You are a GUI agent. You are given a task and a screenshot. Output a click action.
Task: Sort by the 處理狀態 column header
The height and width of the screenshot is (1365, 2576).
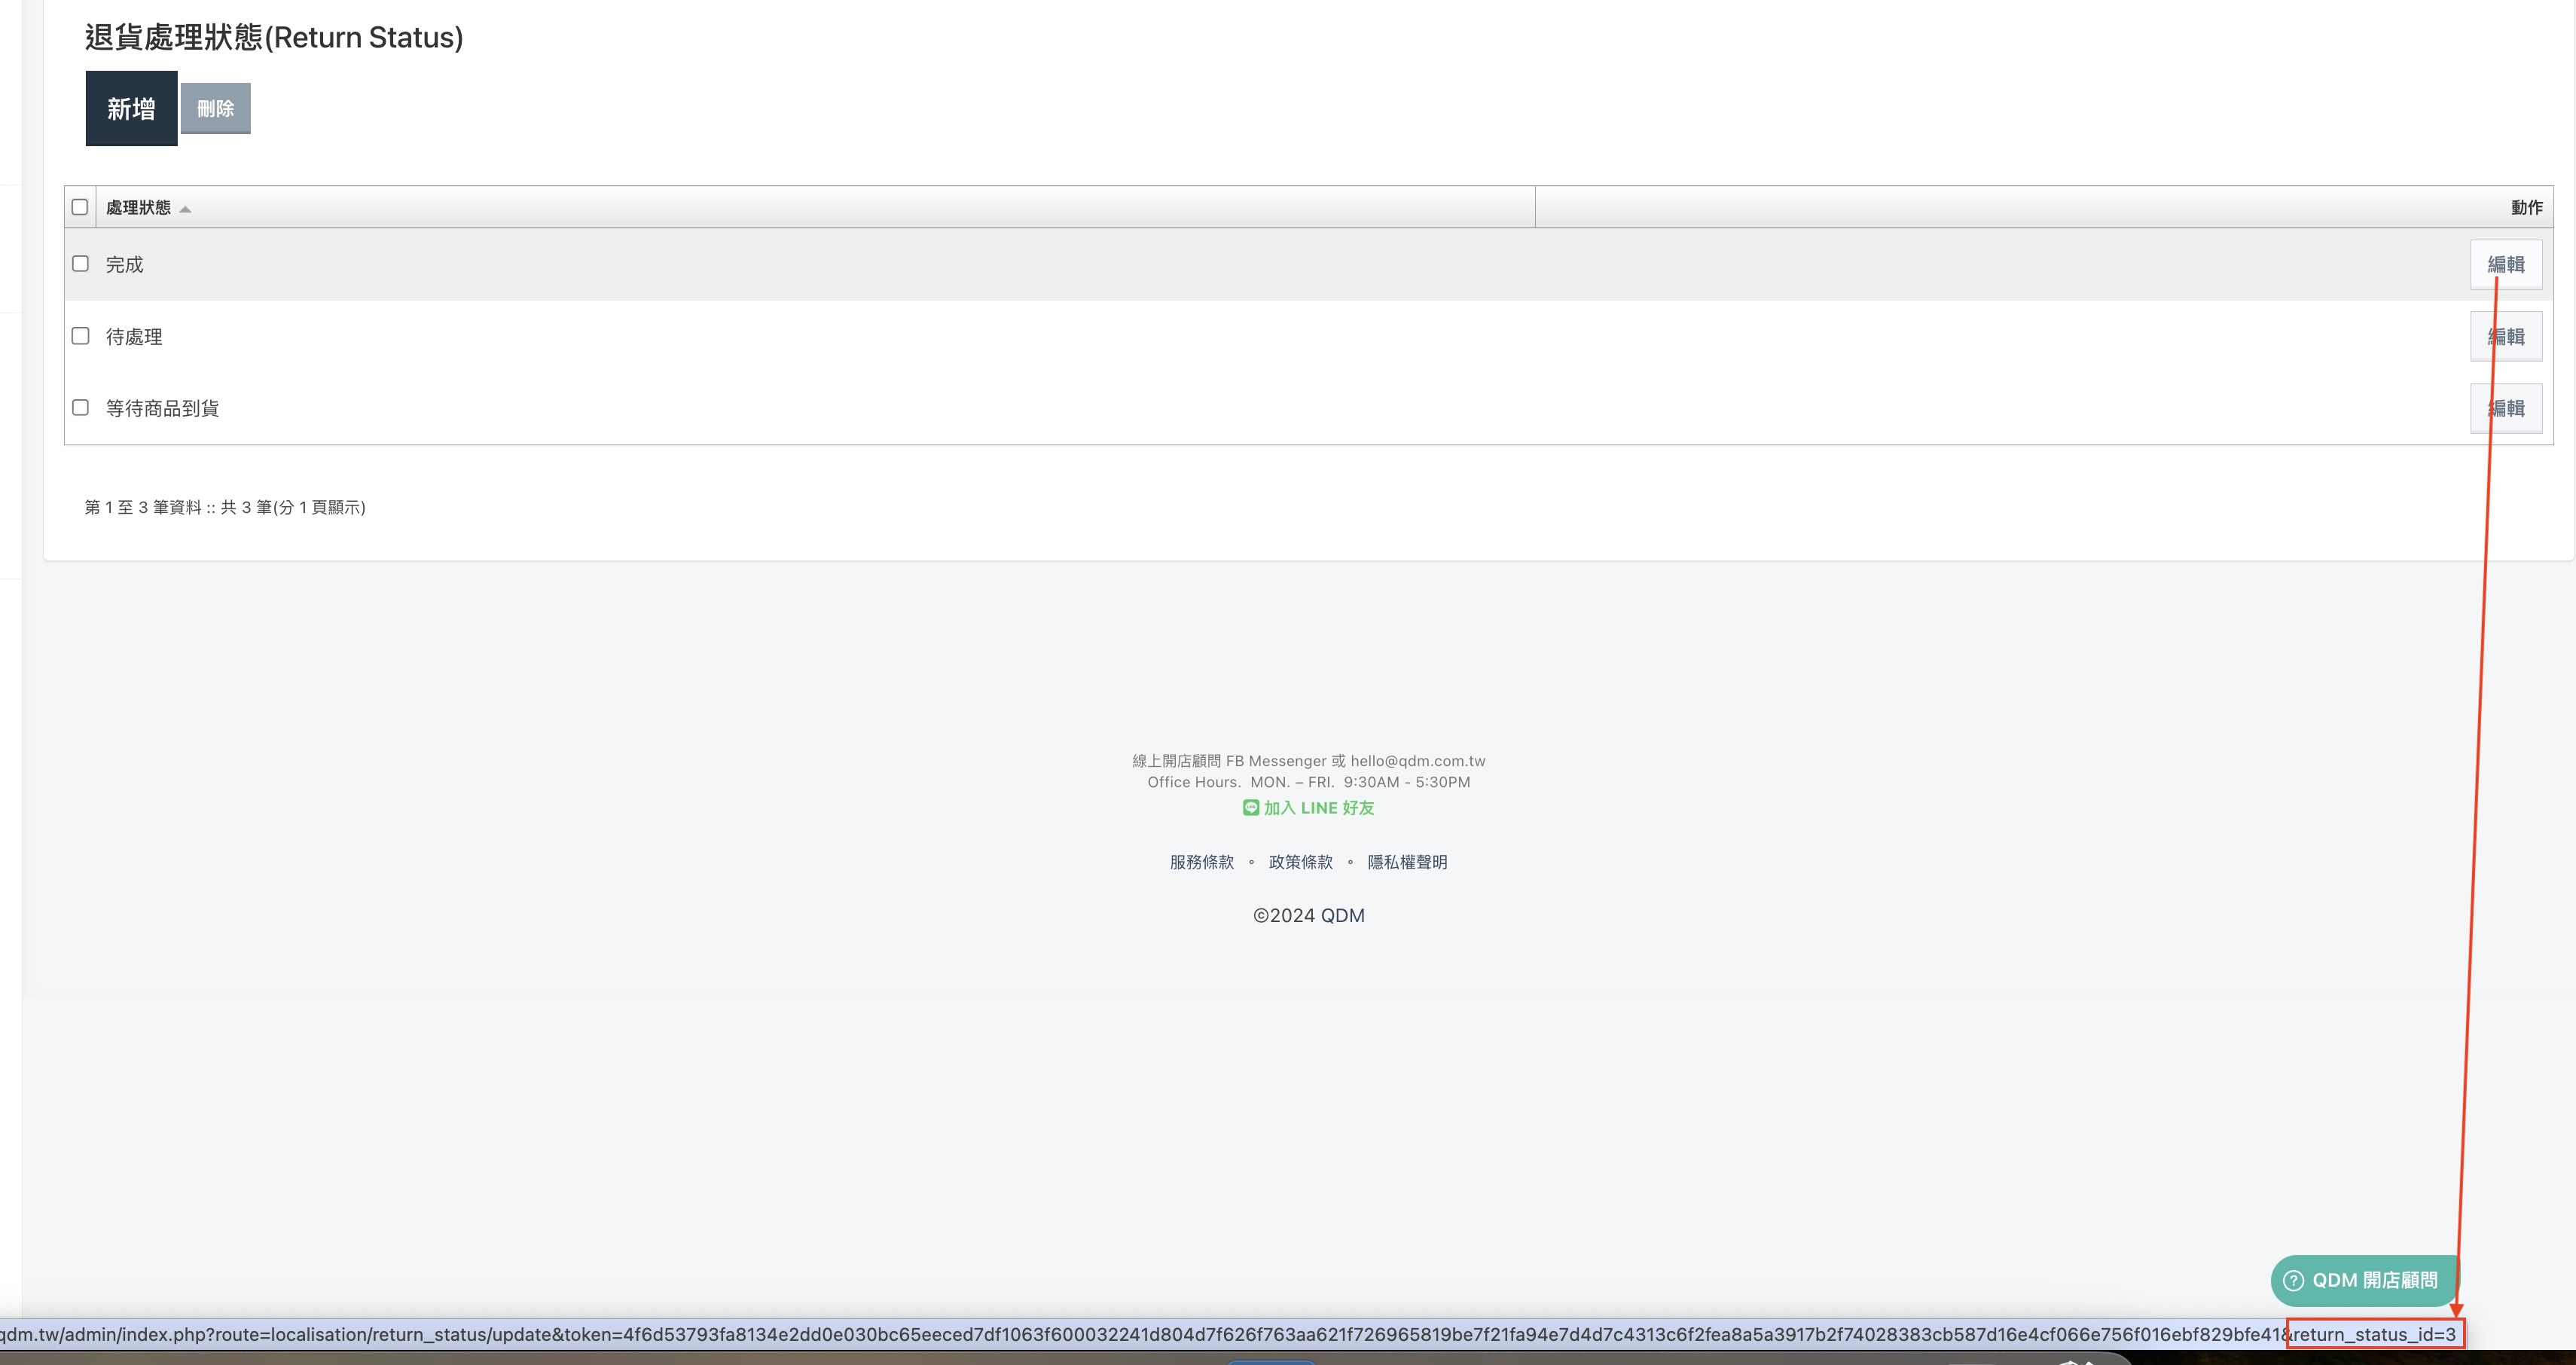pyautogui.click(x=138, y=208)
